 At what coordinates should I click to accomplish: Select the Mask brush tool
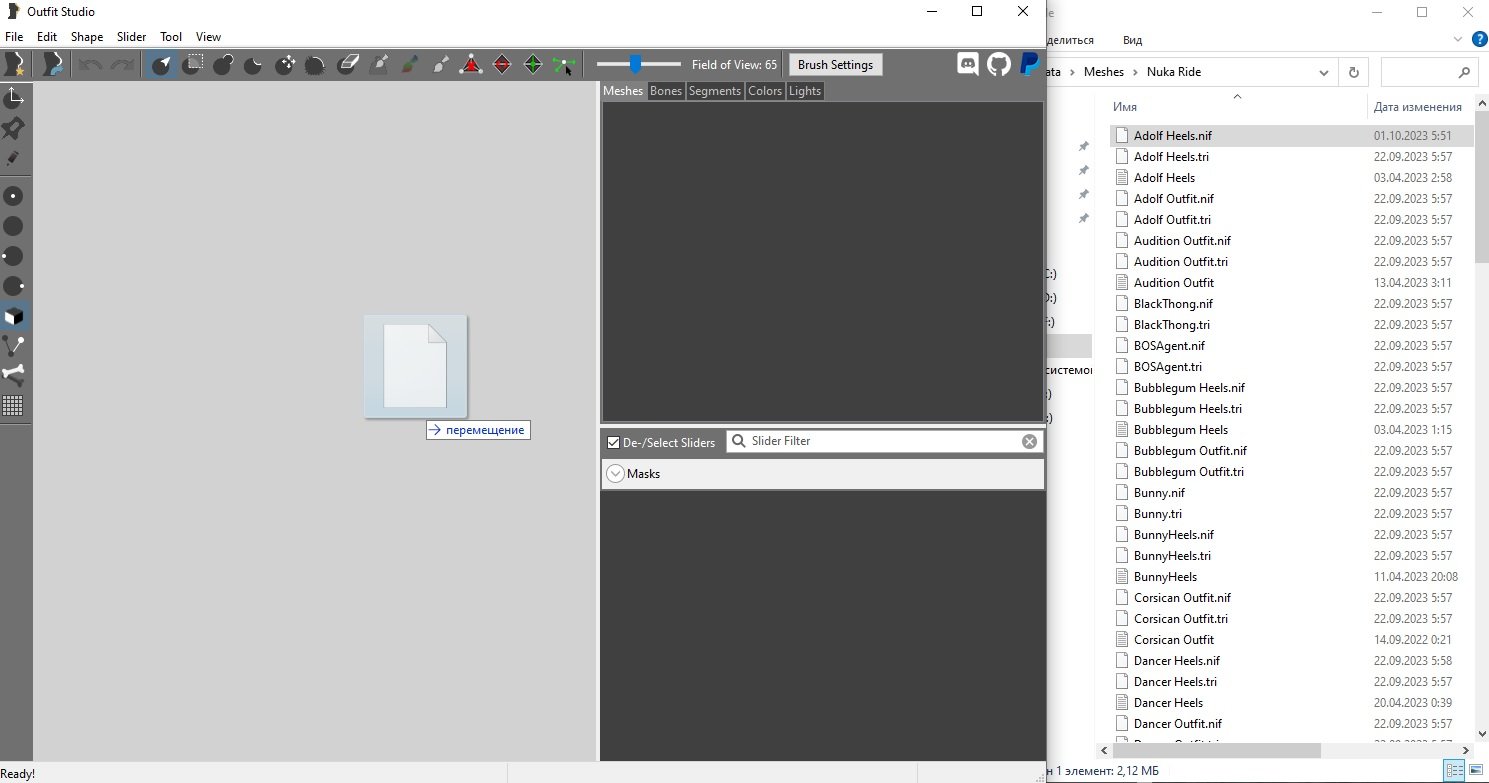point(193,65)
